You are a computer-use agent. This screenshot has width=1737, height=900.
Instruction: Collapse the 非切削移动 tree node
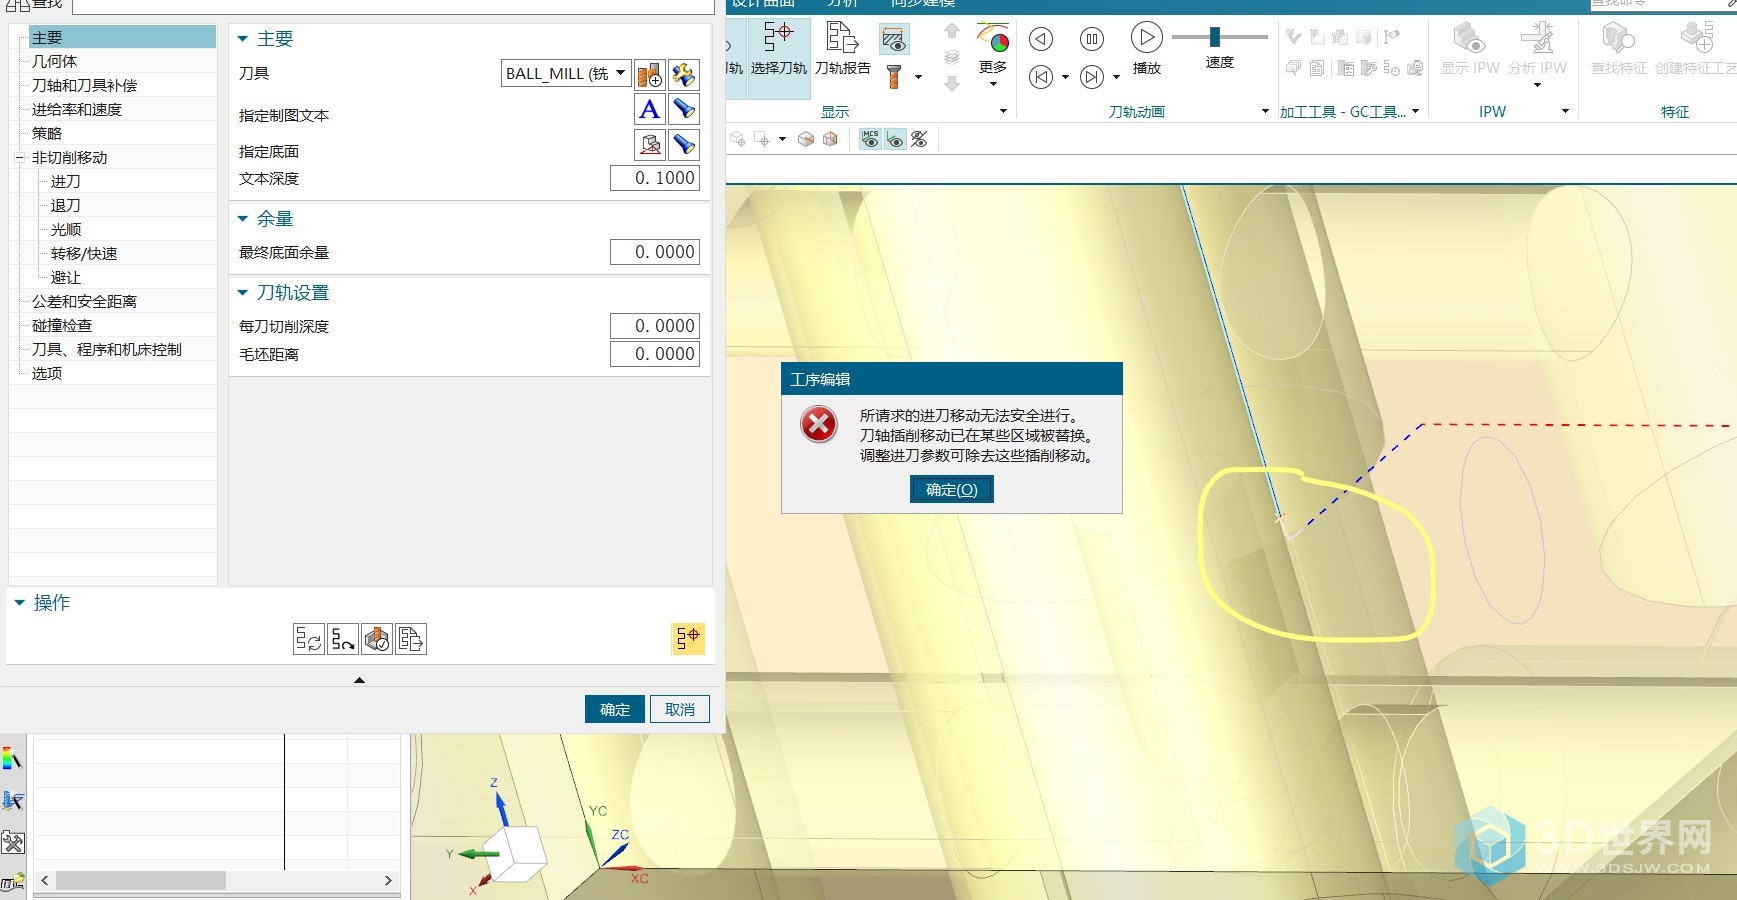[19, 158]
